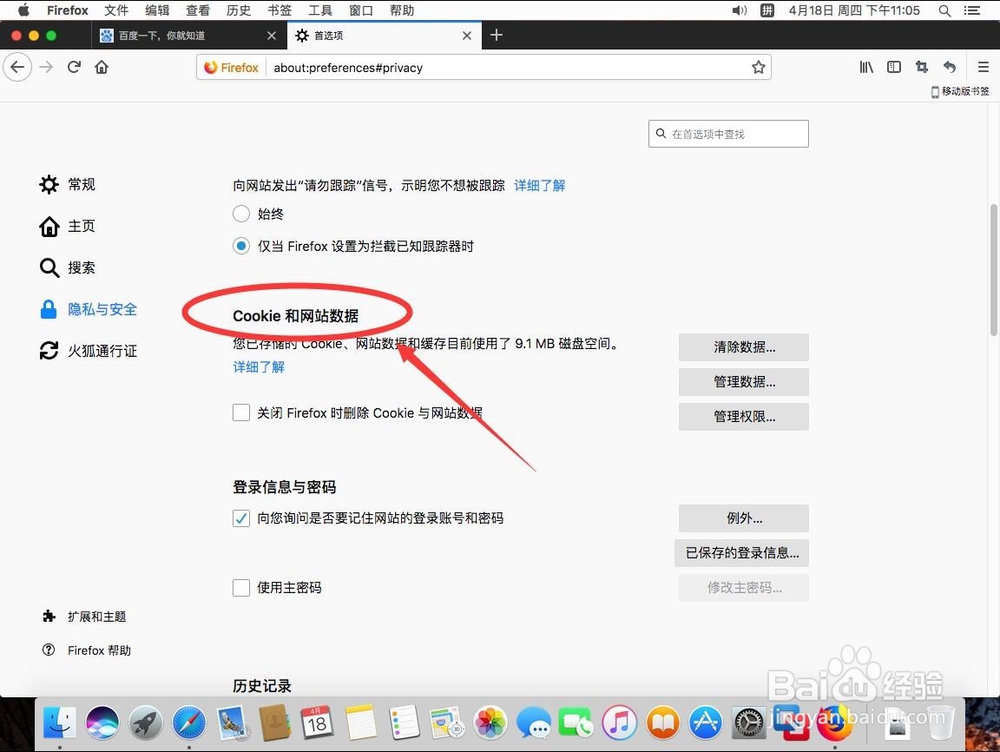Open the Firefox Library books icon
The width and height of the screenshot is (1000, 752).
click(866, 67)
